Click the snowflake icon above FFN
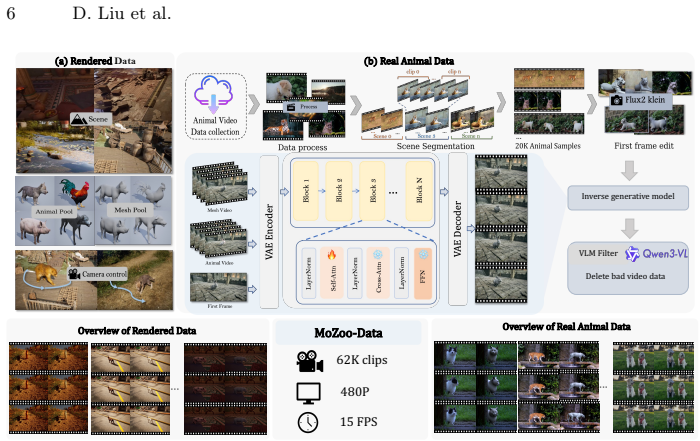700x441 pixels. 423,254
